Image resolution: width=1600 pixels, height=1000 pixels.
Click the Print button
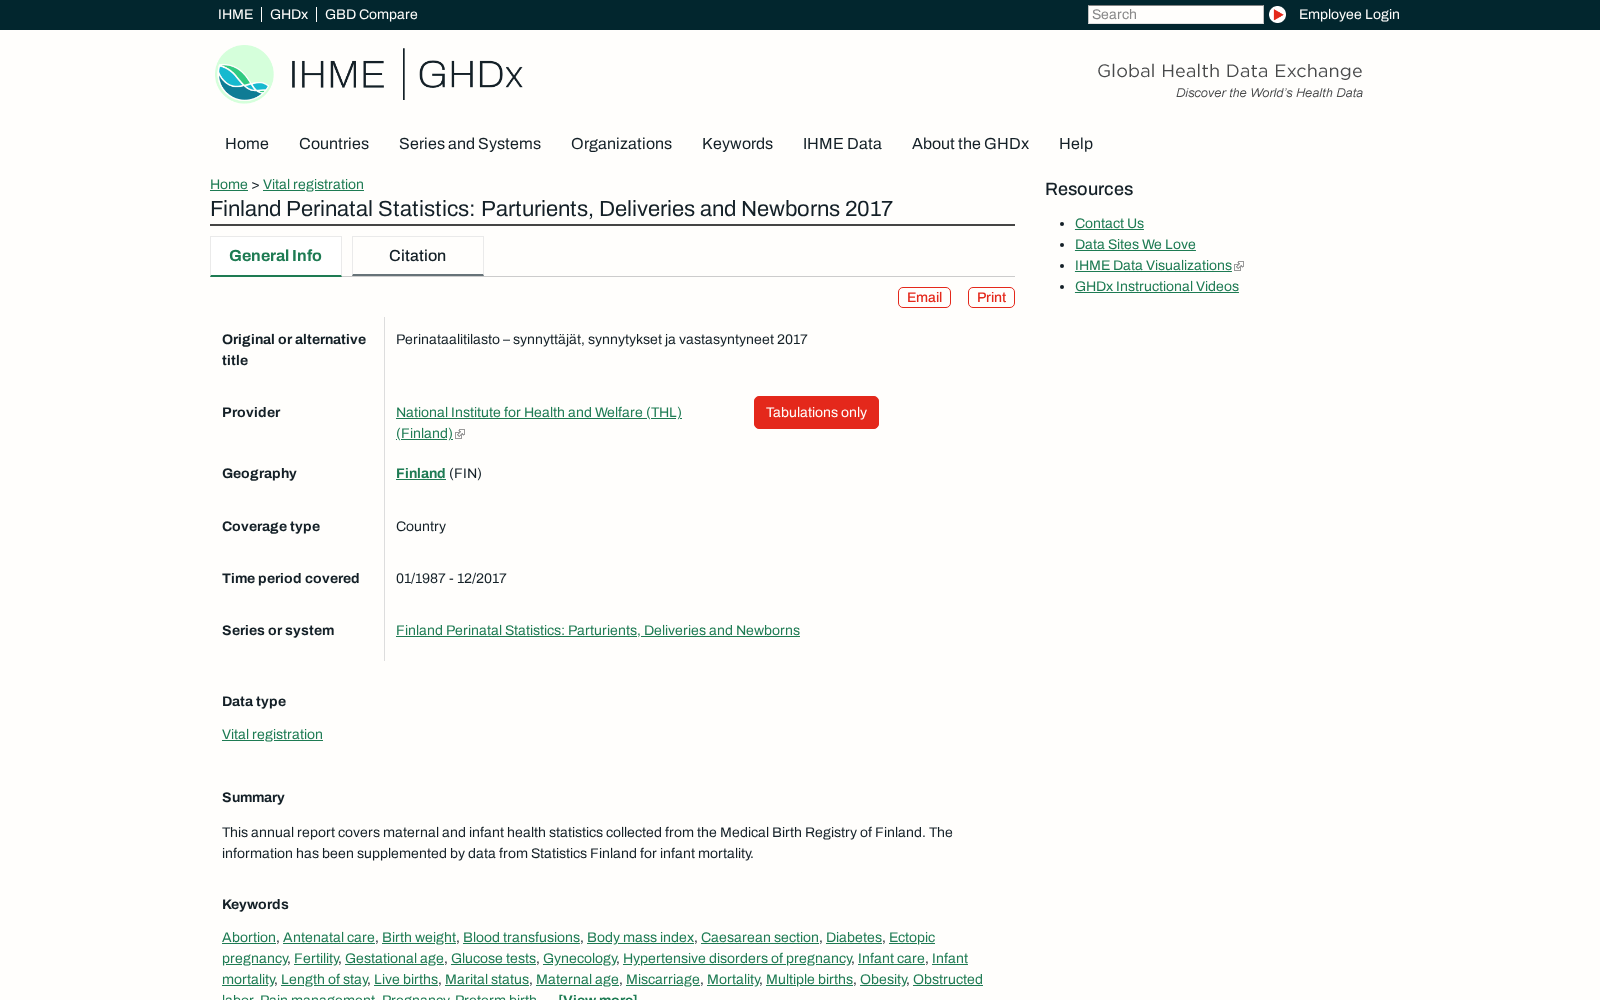pyautogui.click(x=991, y=298)
